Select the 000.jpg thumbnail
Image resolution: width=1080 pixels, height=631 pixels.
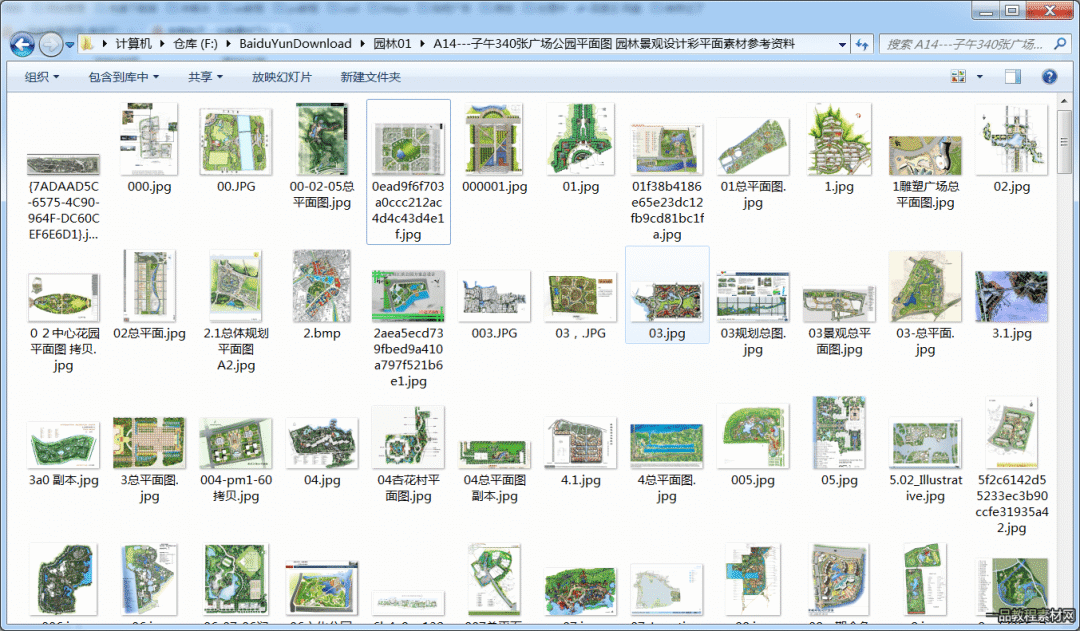[x=149, y=140]
